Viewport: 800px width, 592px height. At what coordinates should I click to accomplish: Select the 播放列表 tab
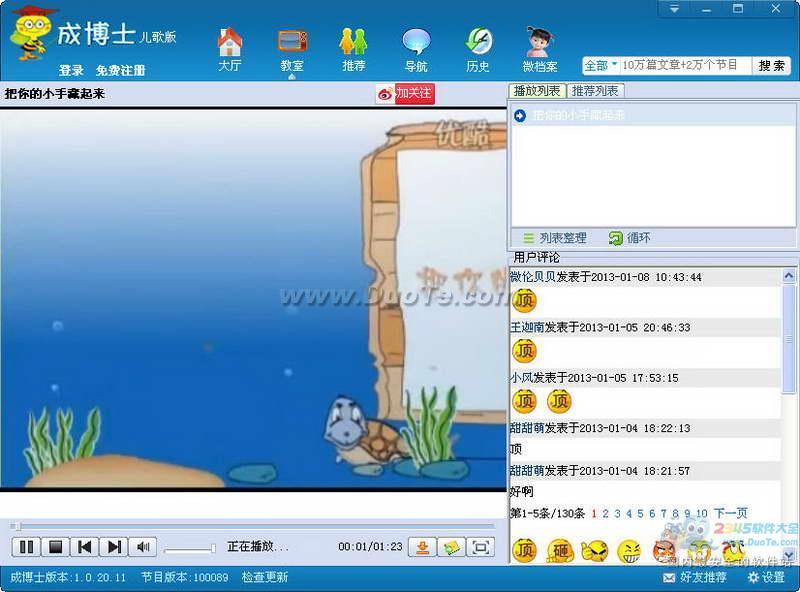click(x=537, y=91)
